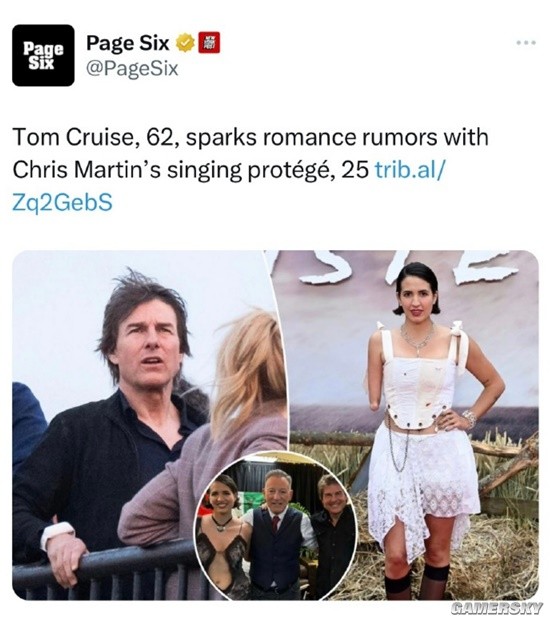The image size is (550, 621).
Task: Select the 'sparks romance rumors with' headline text
Action: click(x=337, y=137)
